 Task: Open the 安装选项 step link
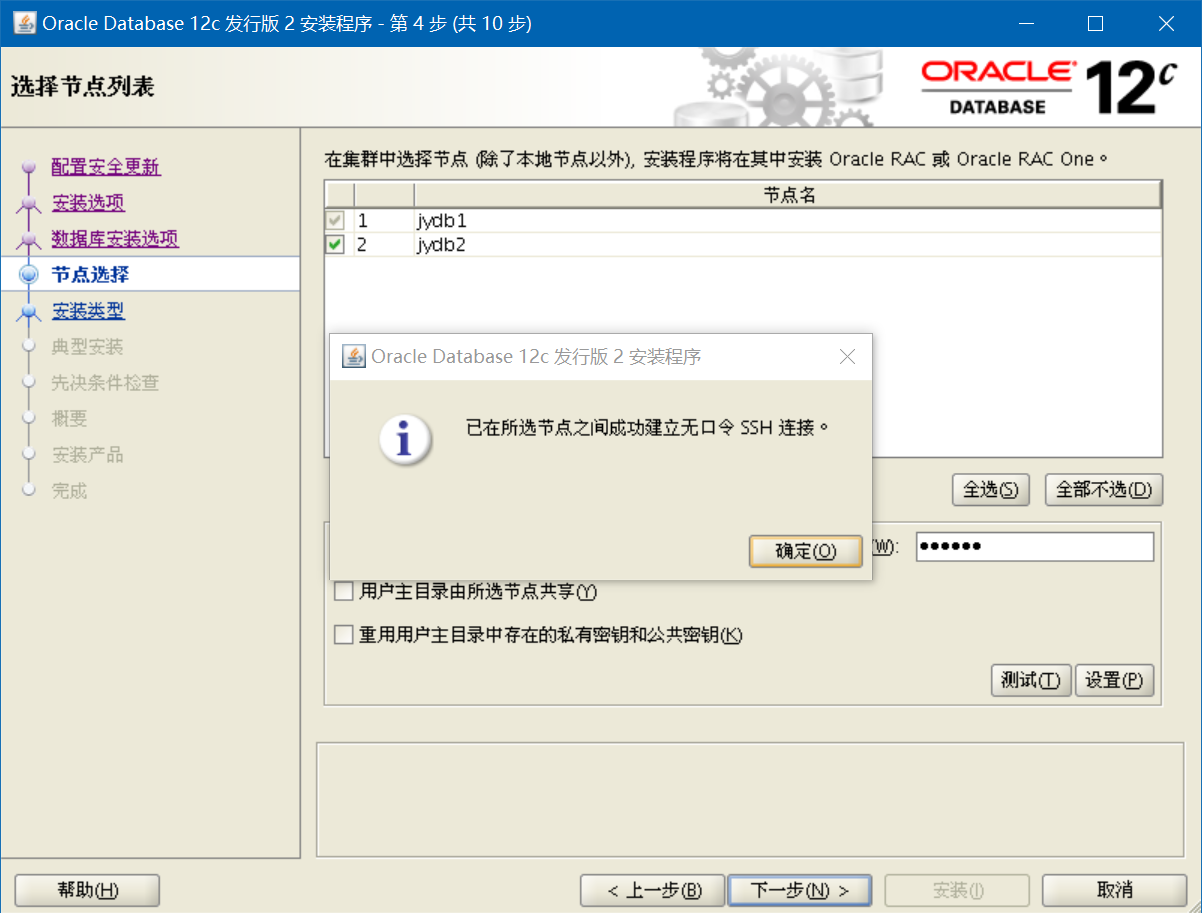pos(88,203)
